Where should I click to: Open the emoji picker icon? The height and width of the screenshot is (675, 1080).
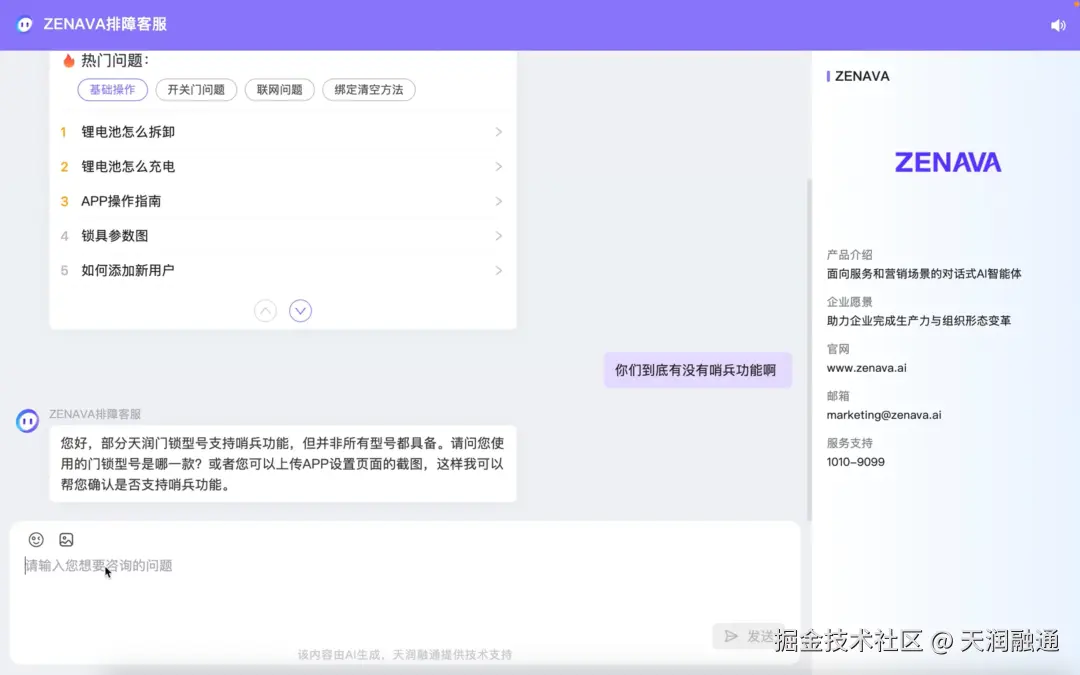[36, 540]
